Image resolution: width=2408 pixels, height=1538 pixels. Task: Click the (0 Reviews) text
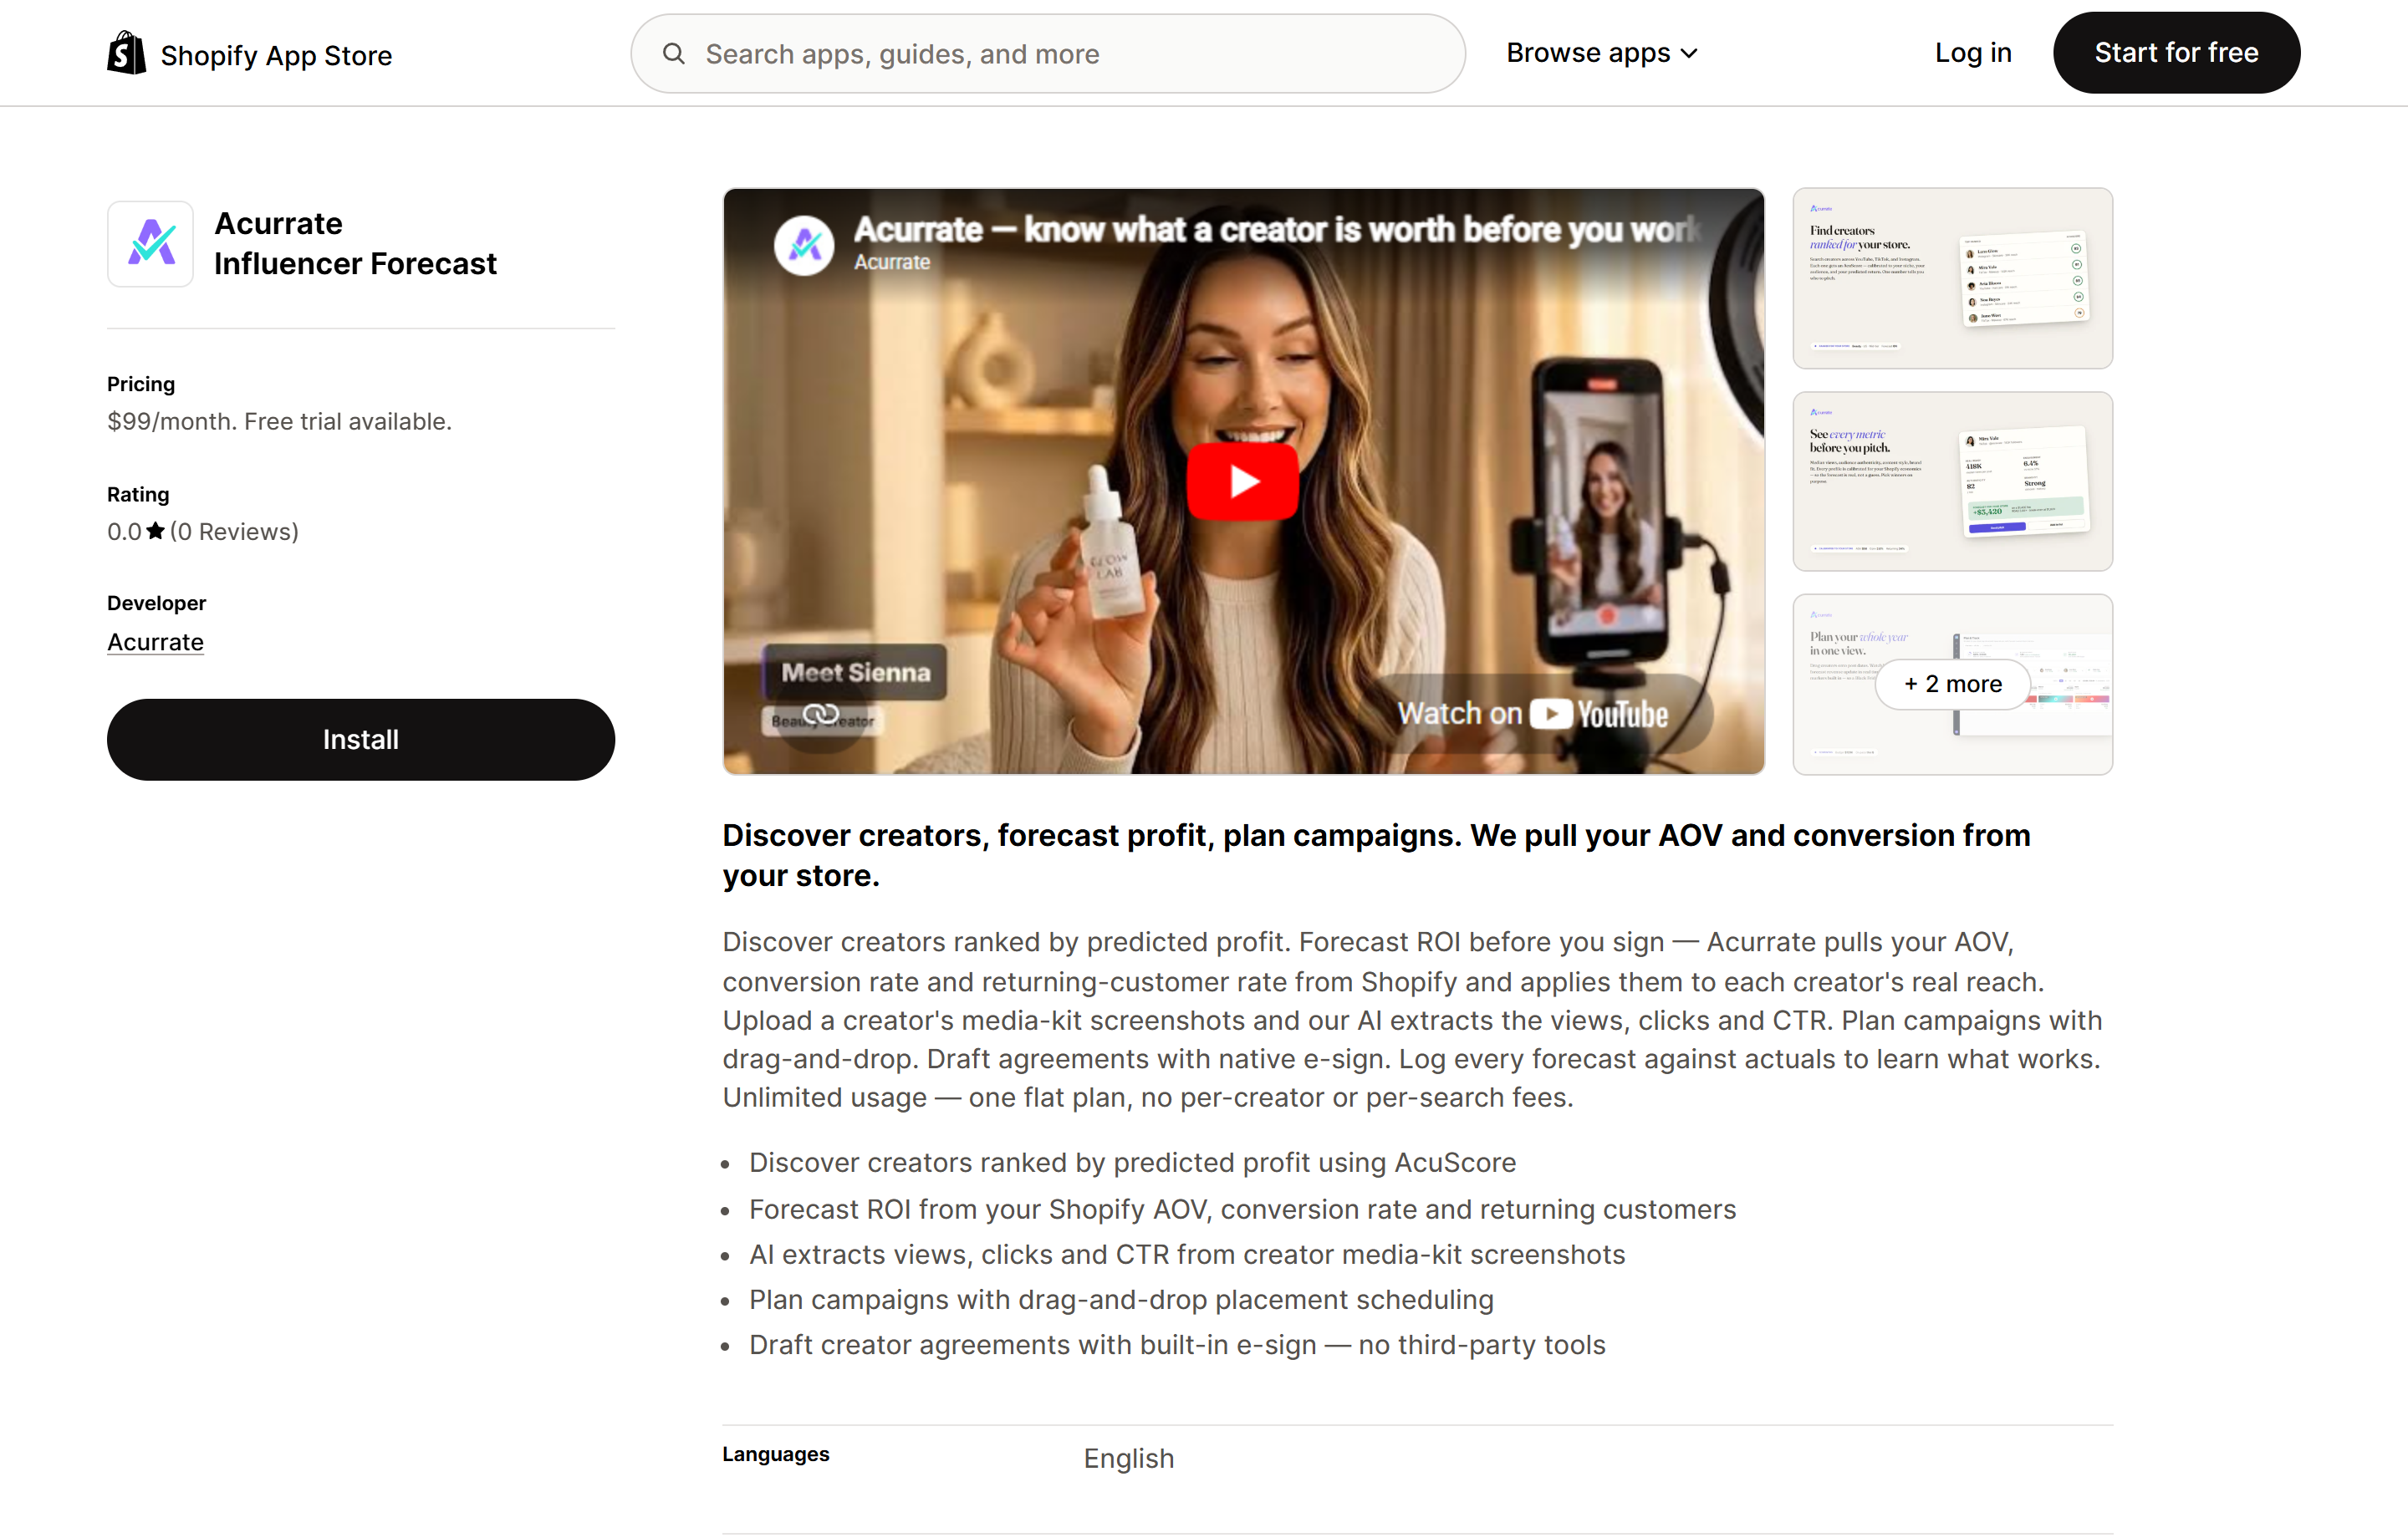pyautogui.click(x=234, y=532)
